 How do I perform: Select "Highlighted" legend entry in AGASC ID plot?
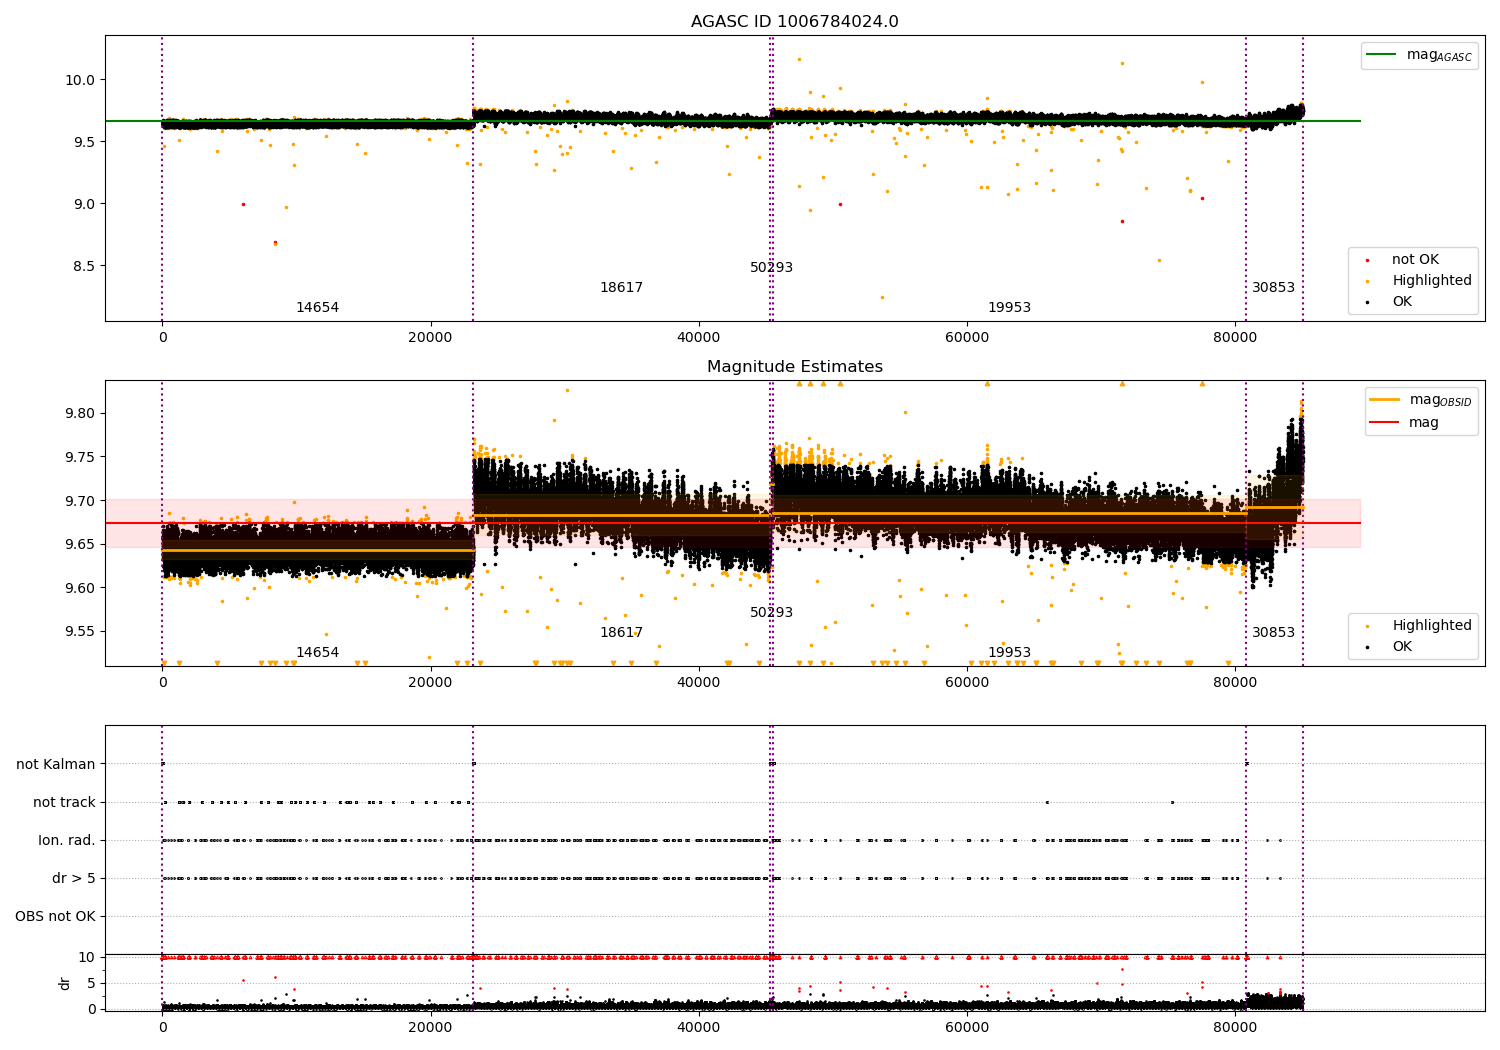pyautogui.click(x=1432, y=281)
